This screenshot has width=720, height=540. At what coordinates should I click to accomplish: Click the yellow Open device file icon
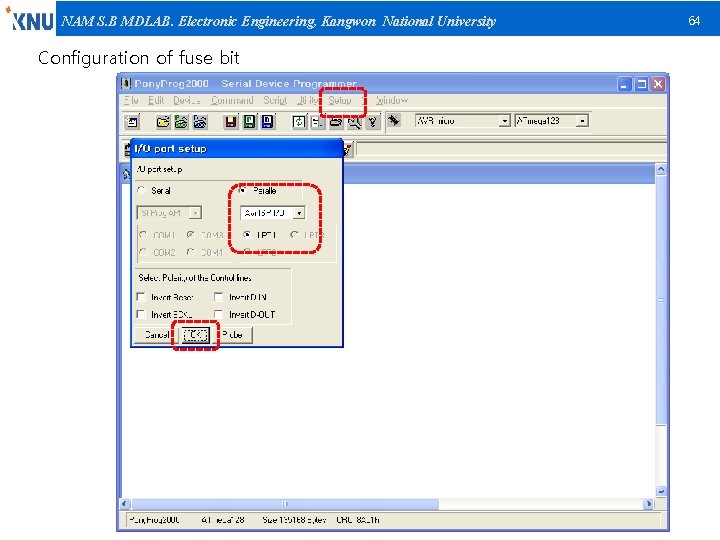(x=163, y=122)
